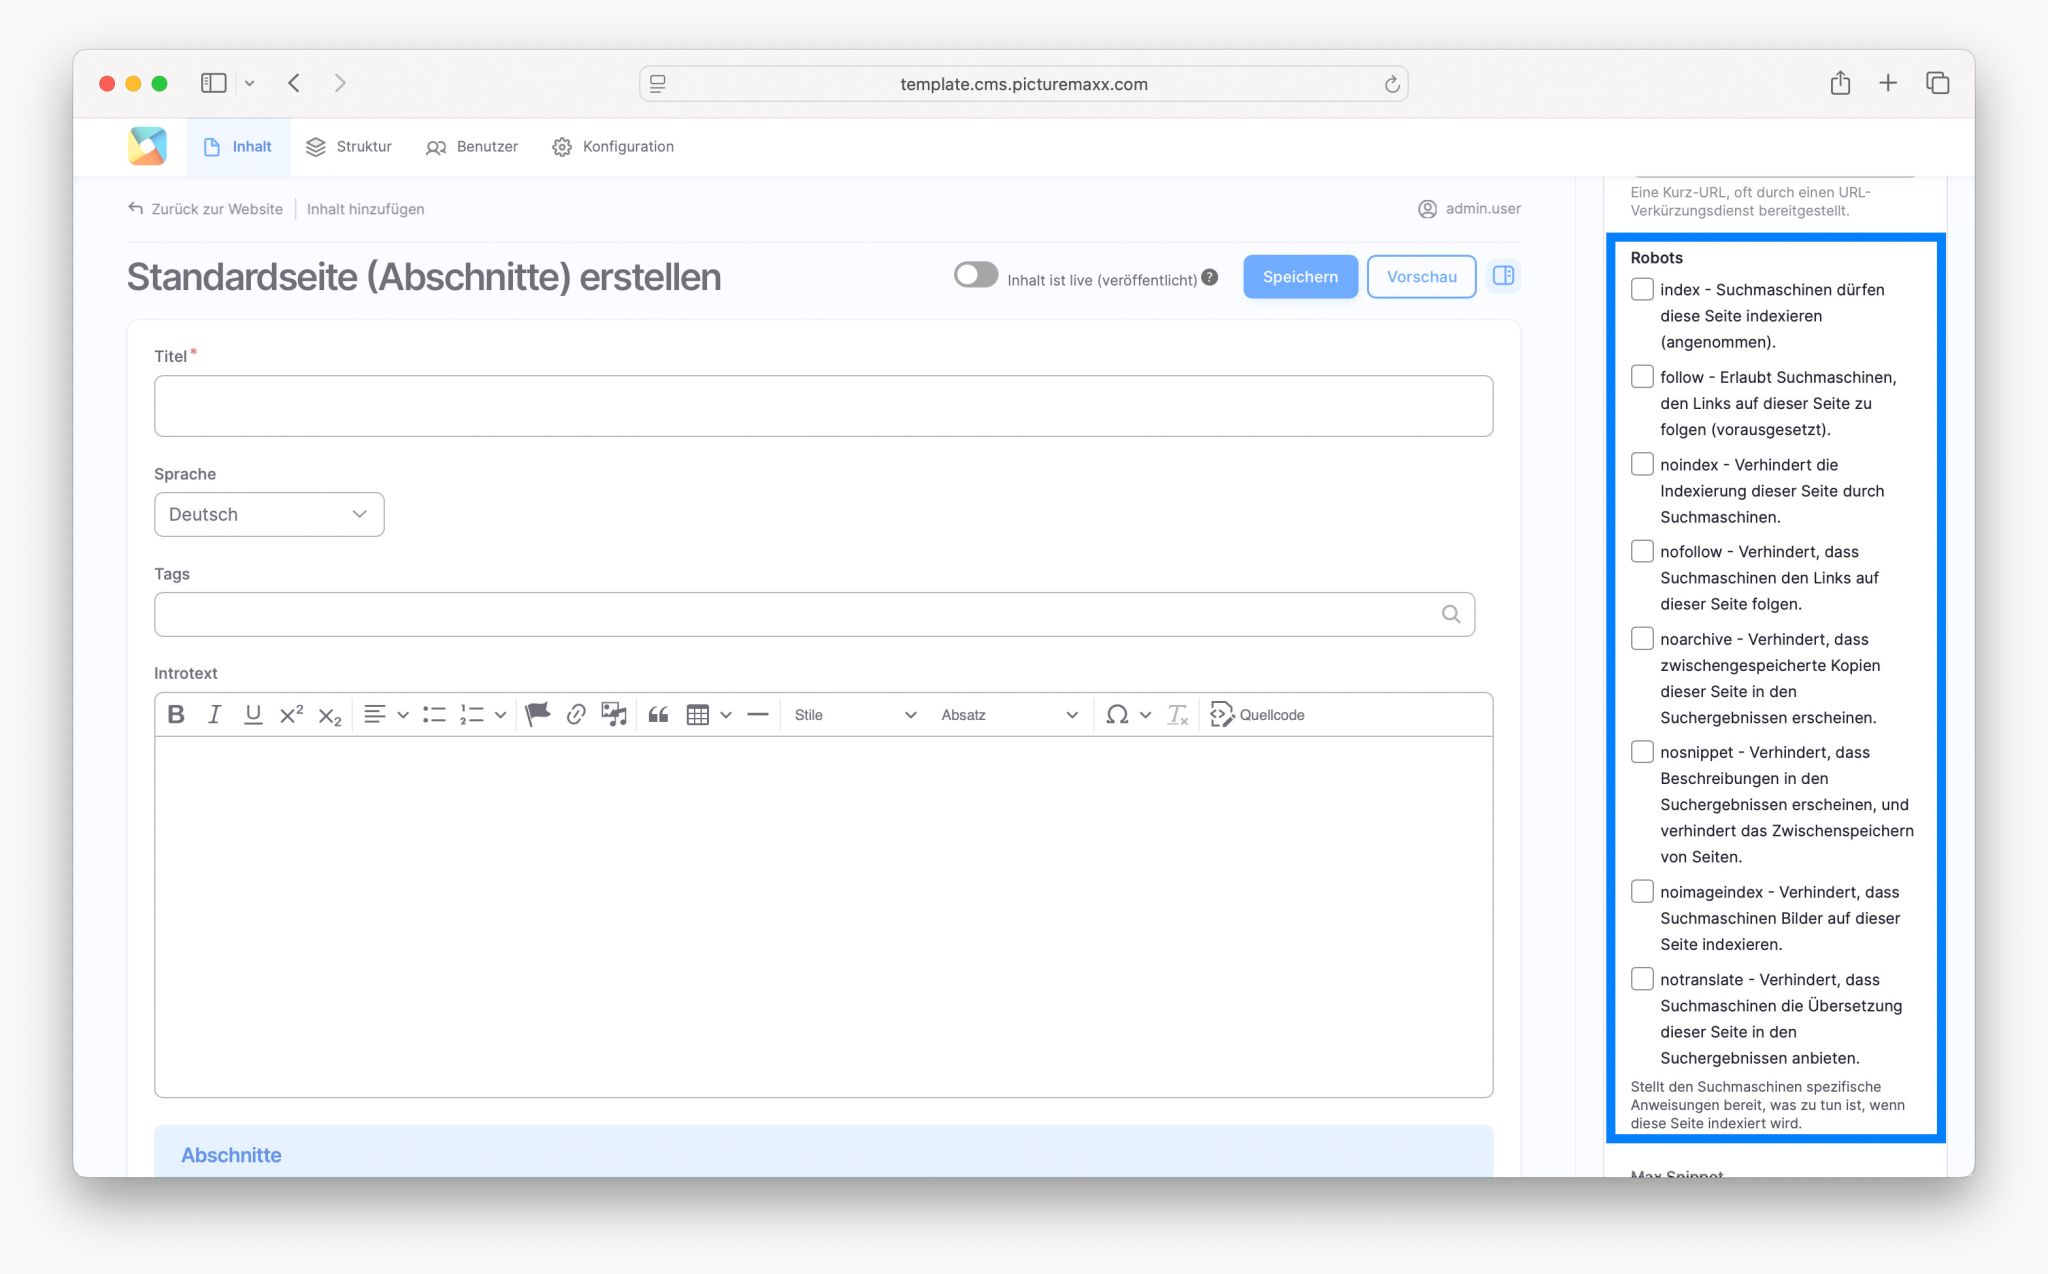Click the superscript icon
The height and width of the screenshot is (1274, 2048).
click(291, 714)
